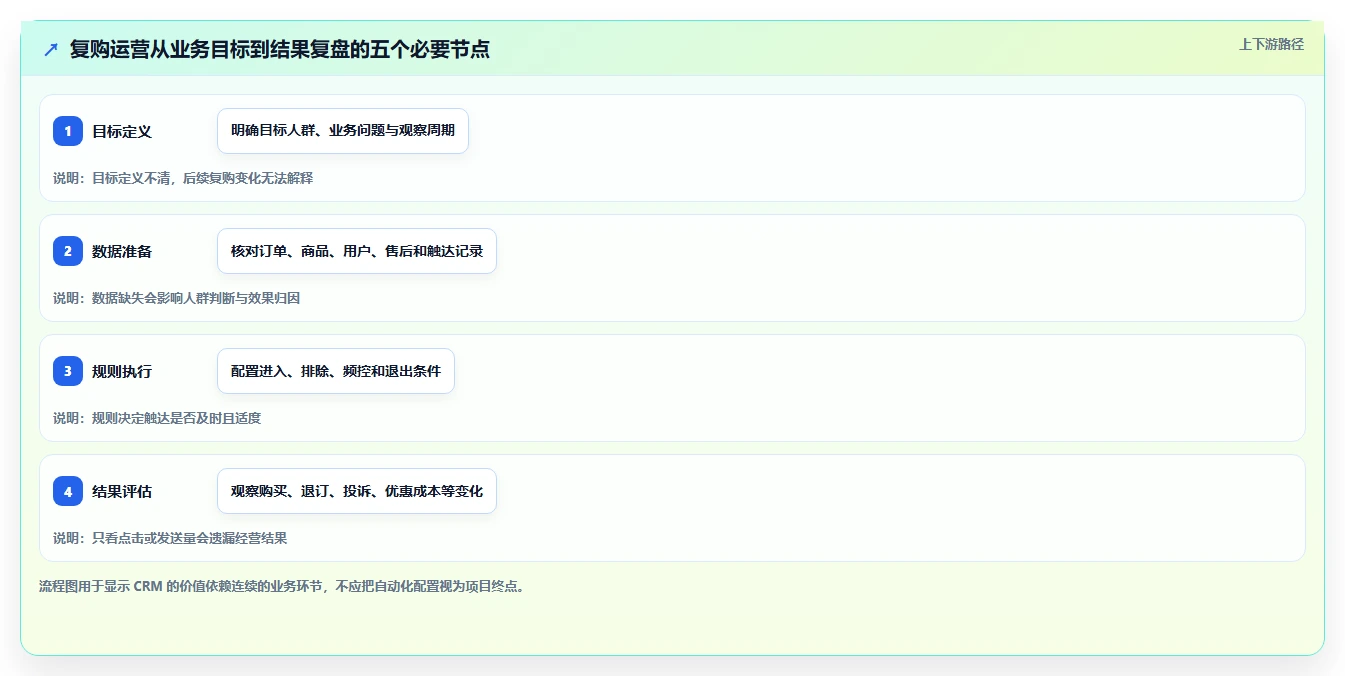Click the number 1 step badge
This screenshot has width=1345, height=676.
point(68,131)
